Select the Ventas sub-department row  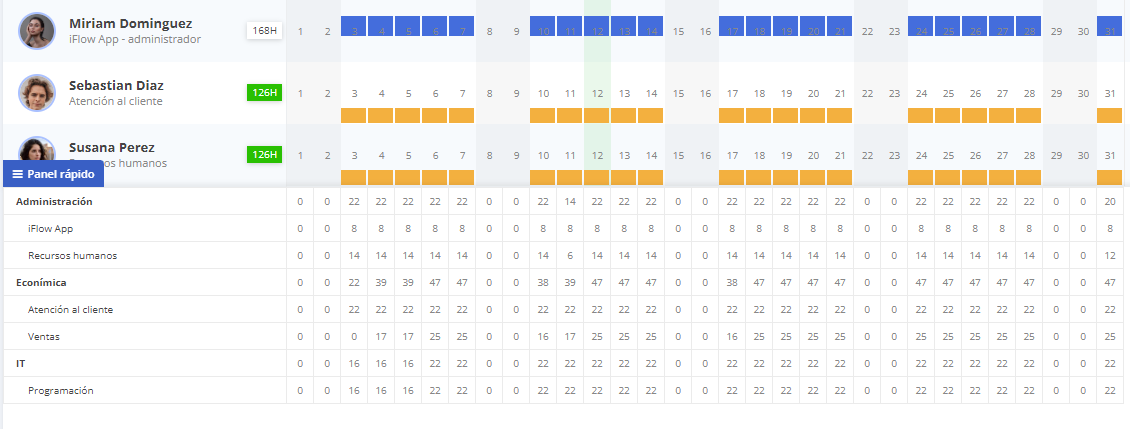tap(565, 337)
